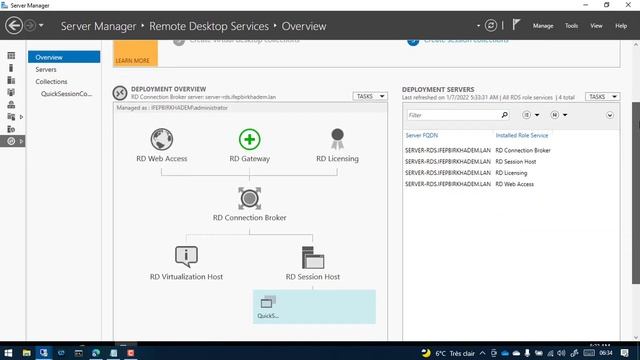
Task: Select the RD Licensing row in Deployment Servers list
Action: (510, 173)
